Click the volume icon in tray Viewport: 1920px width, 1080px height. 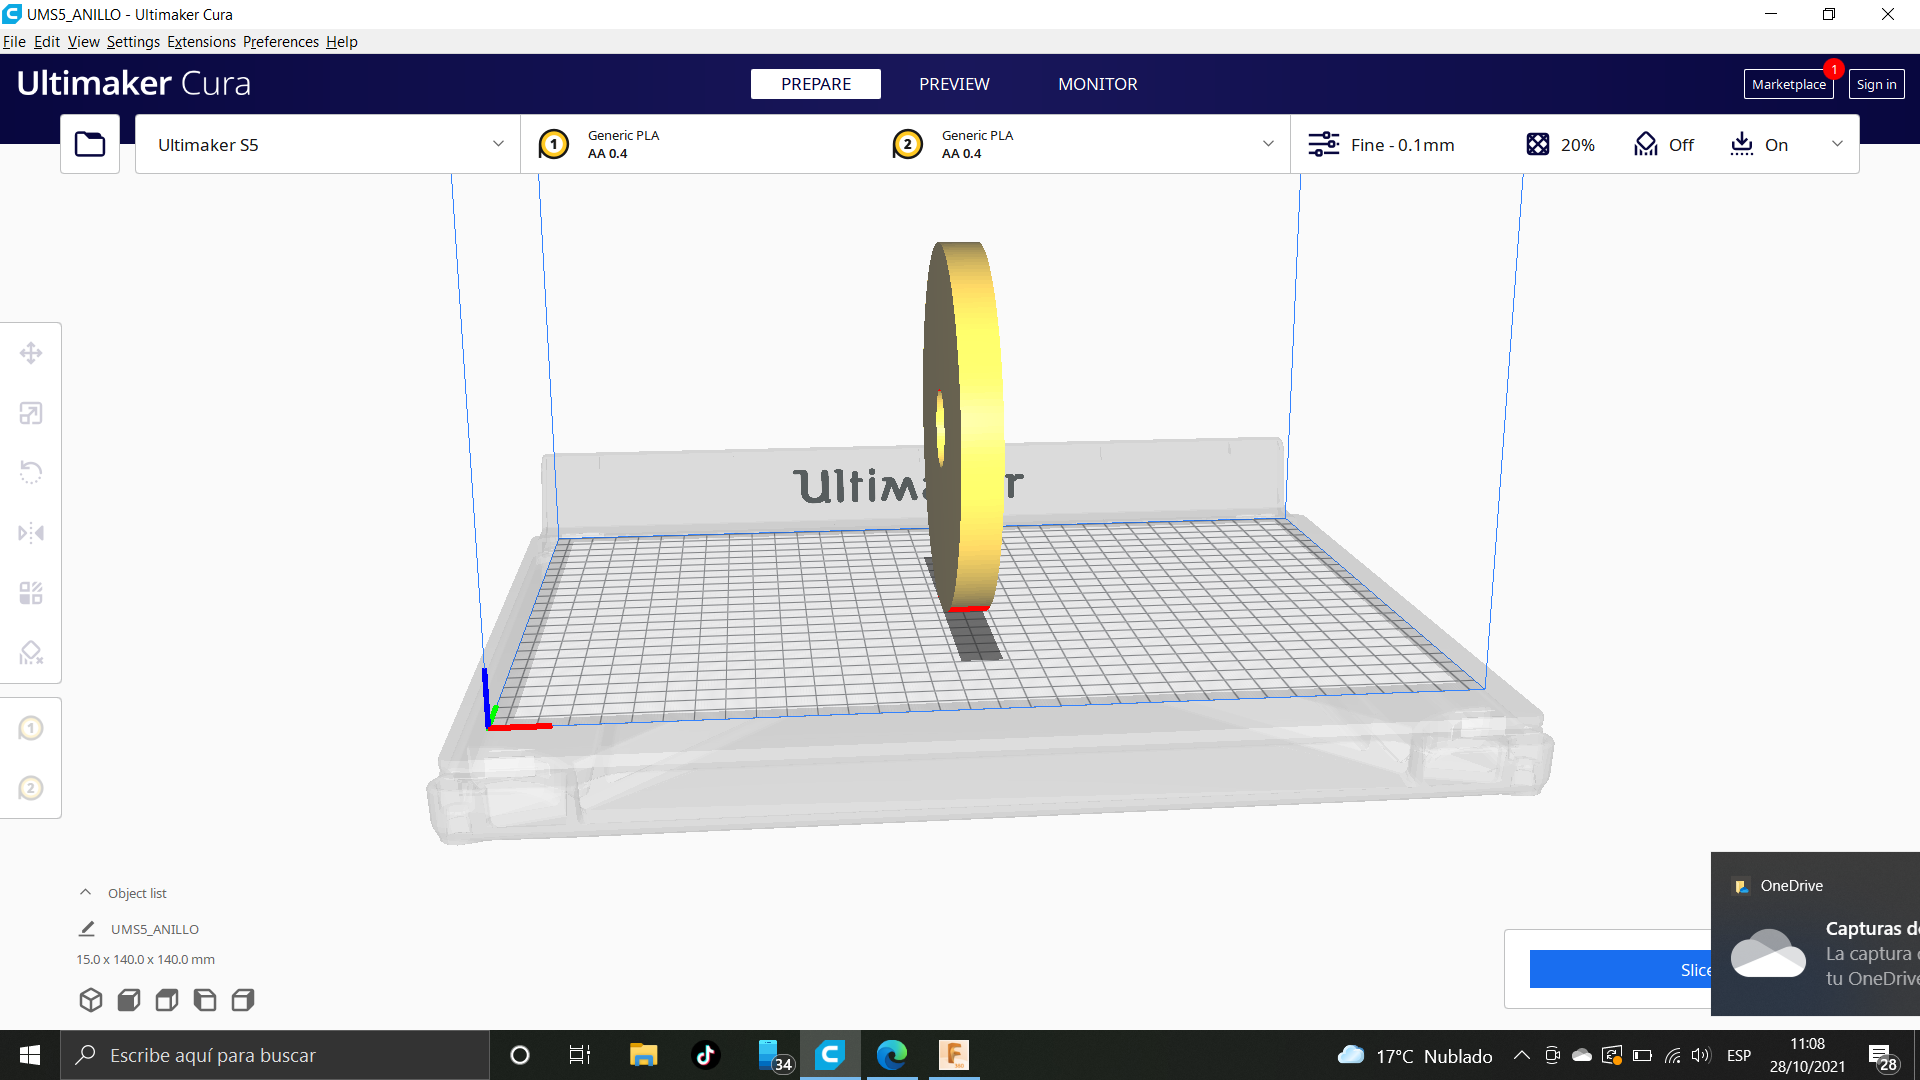[x=1701, y=1055]
